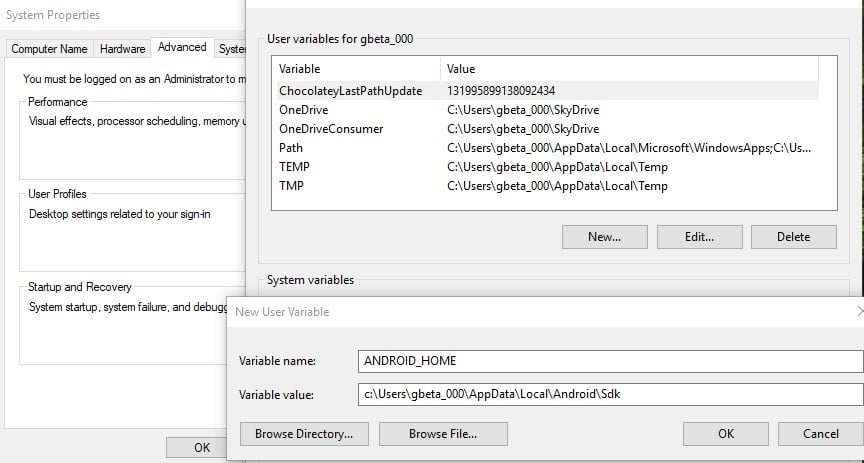The width and height of the screenshot is (864, 463).
Task: Cancel the New User Variable dialog
Action: point(821,434)
